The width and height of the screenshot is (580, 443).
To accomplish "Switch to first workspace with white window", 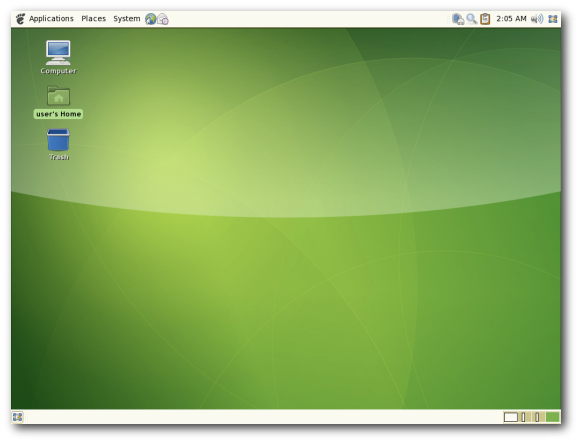I will [x=510, y=417].
